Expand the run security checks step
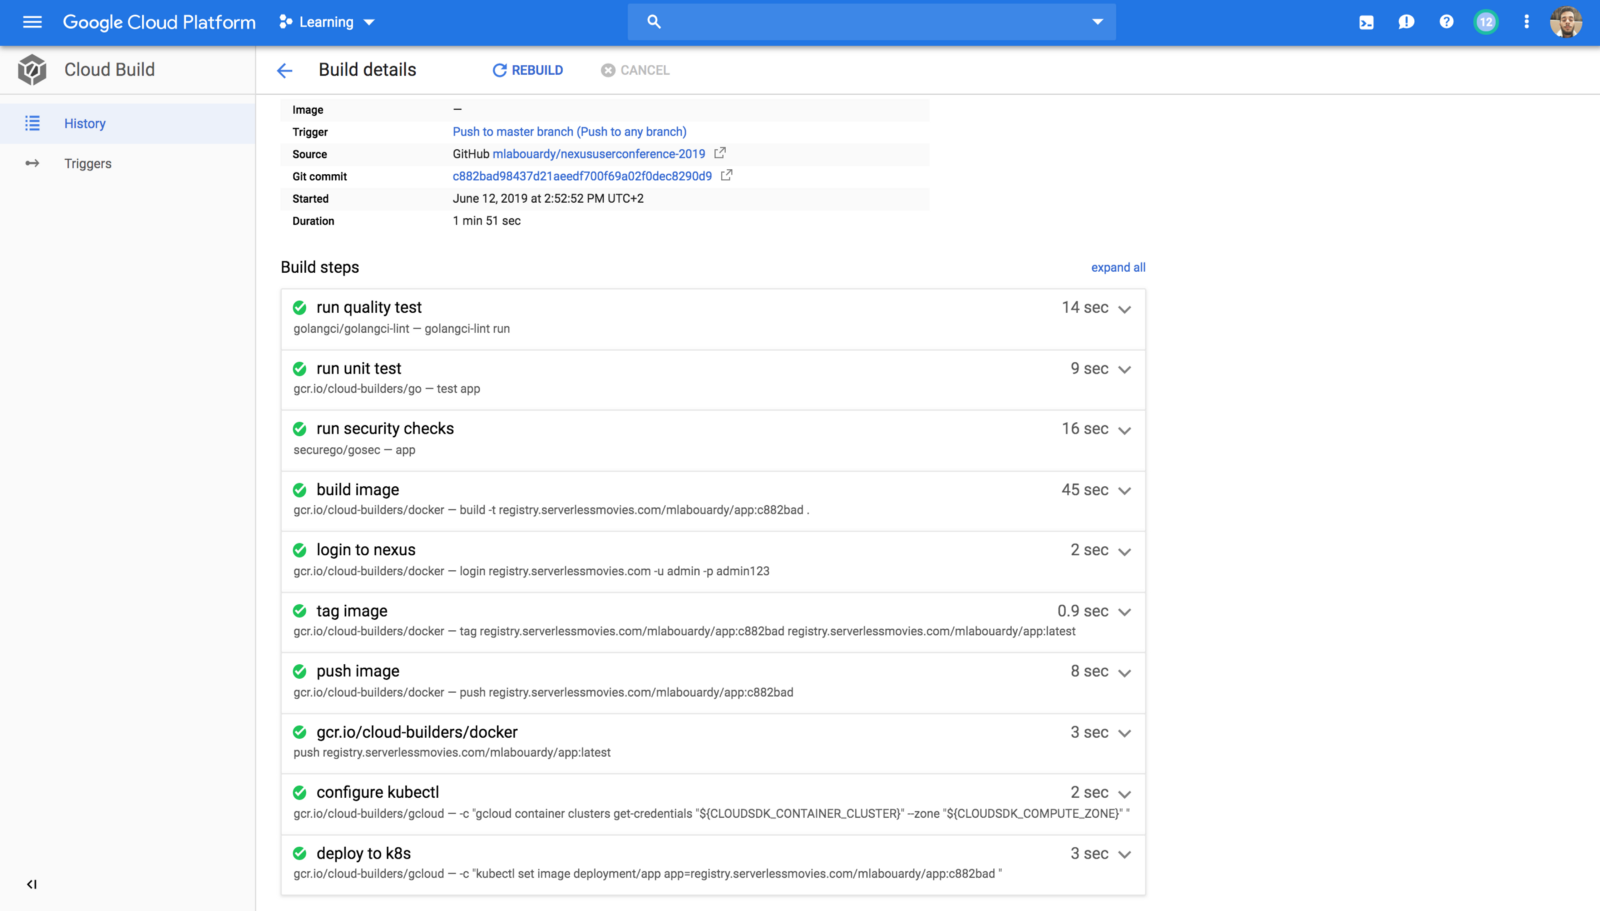The image size is (1600, 911). pos(1125,430)
